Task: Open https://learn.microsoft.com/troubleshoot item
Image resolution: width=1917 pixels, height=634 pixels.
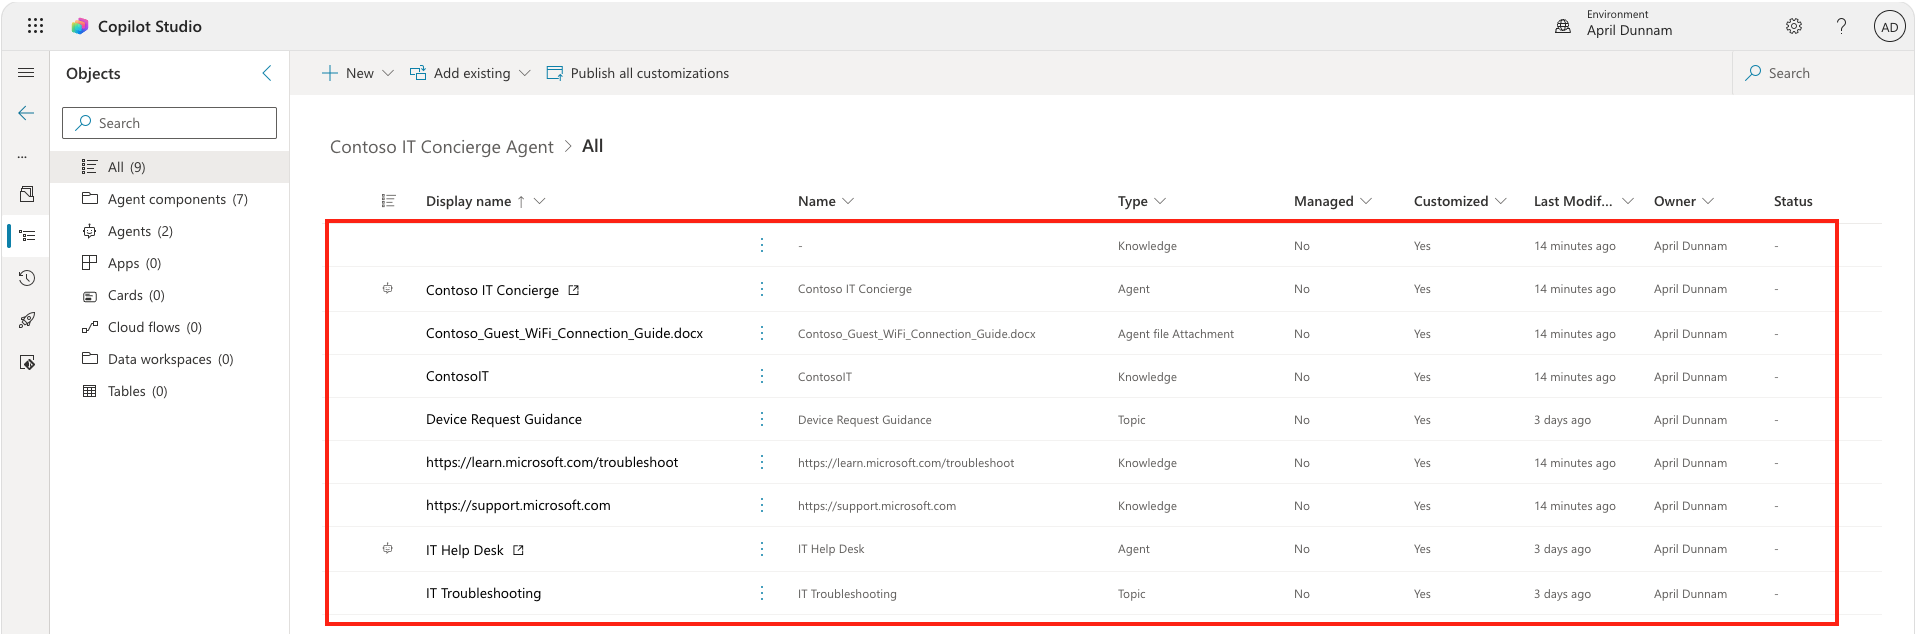Action: [x=552, y=462]
